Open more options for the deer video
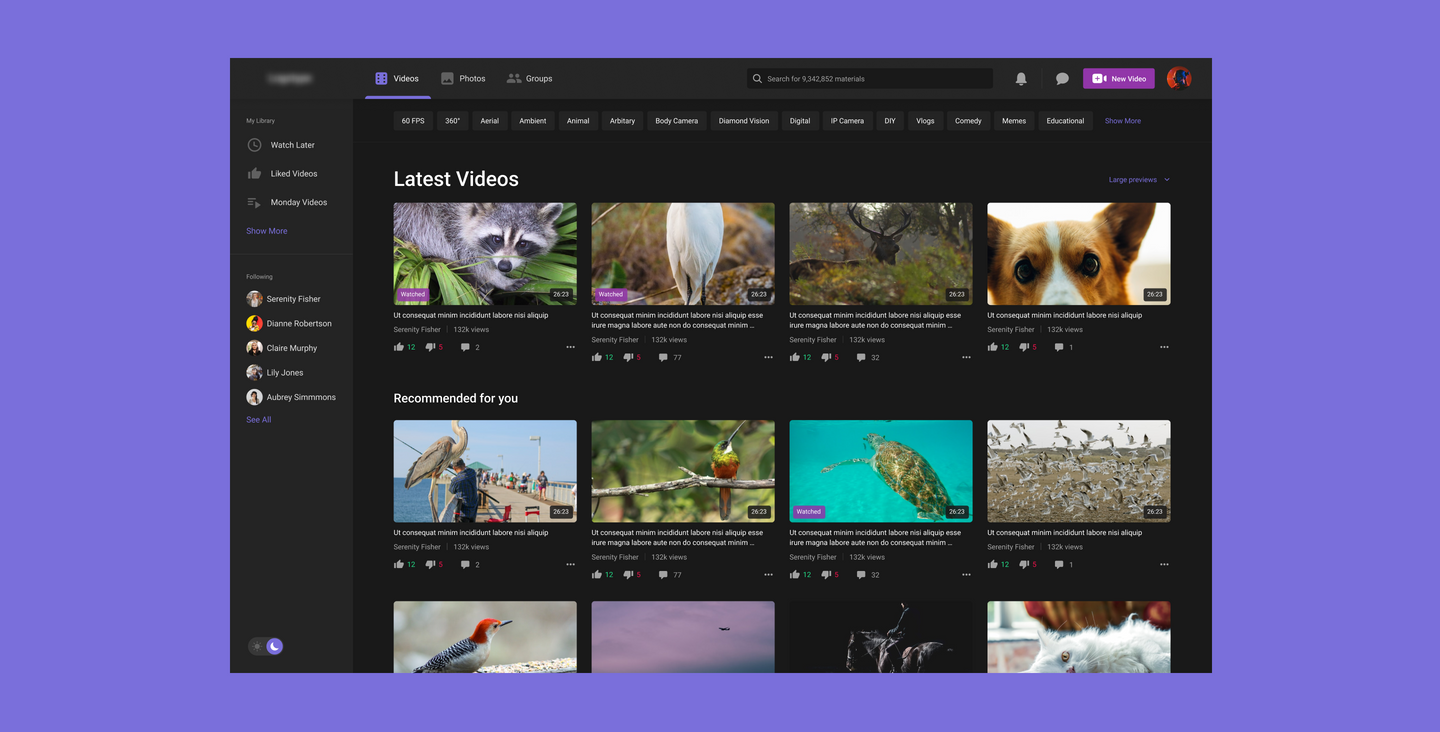The width and height of the screenshot is (1440, 732). pos(966,357)
